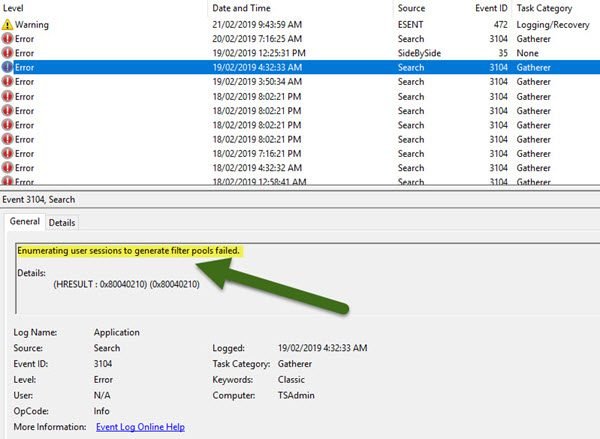The width and height of the screenshot is (600, 439).
Task: Click the Keywords value 'Classic'
Action: tap(291, 379)
